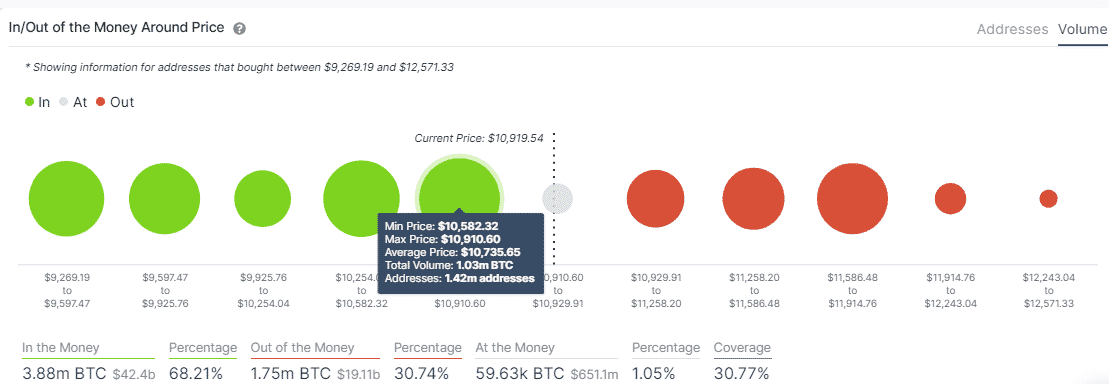Toggle the gray At legend dot
This screenshot has height=384, width=1109.
pyautogui.click(x=64, y=102)
